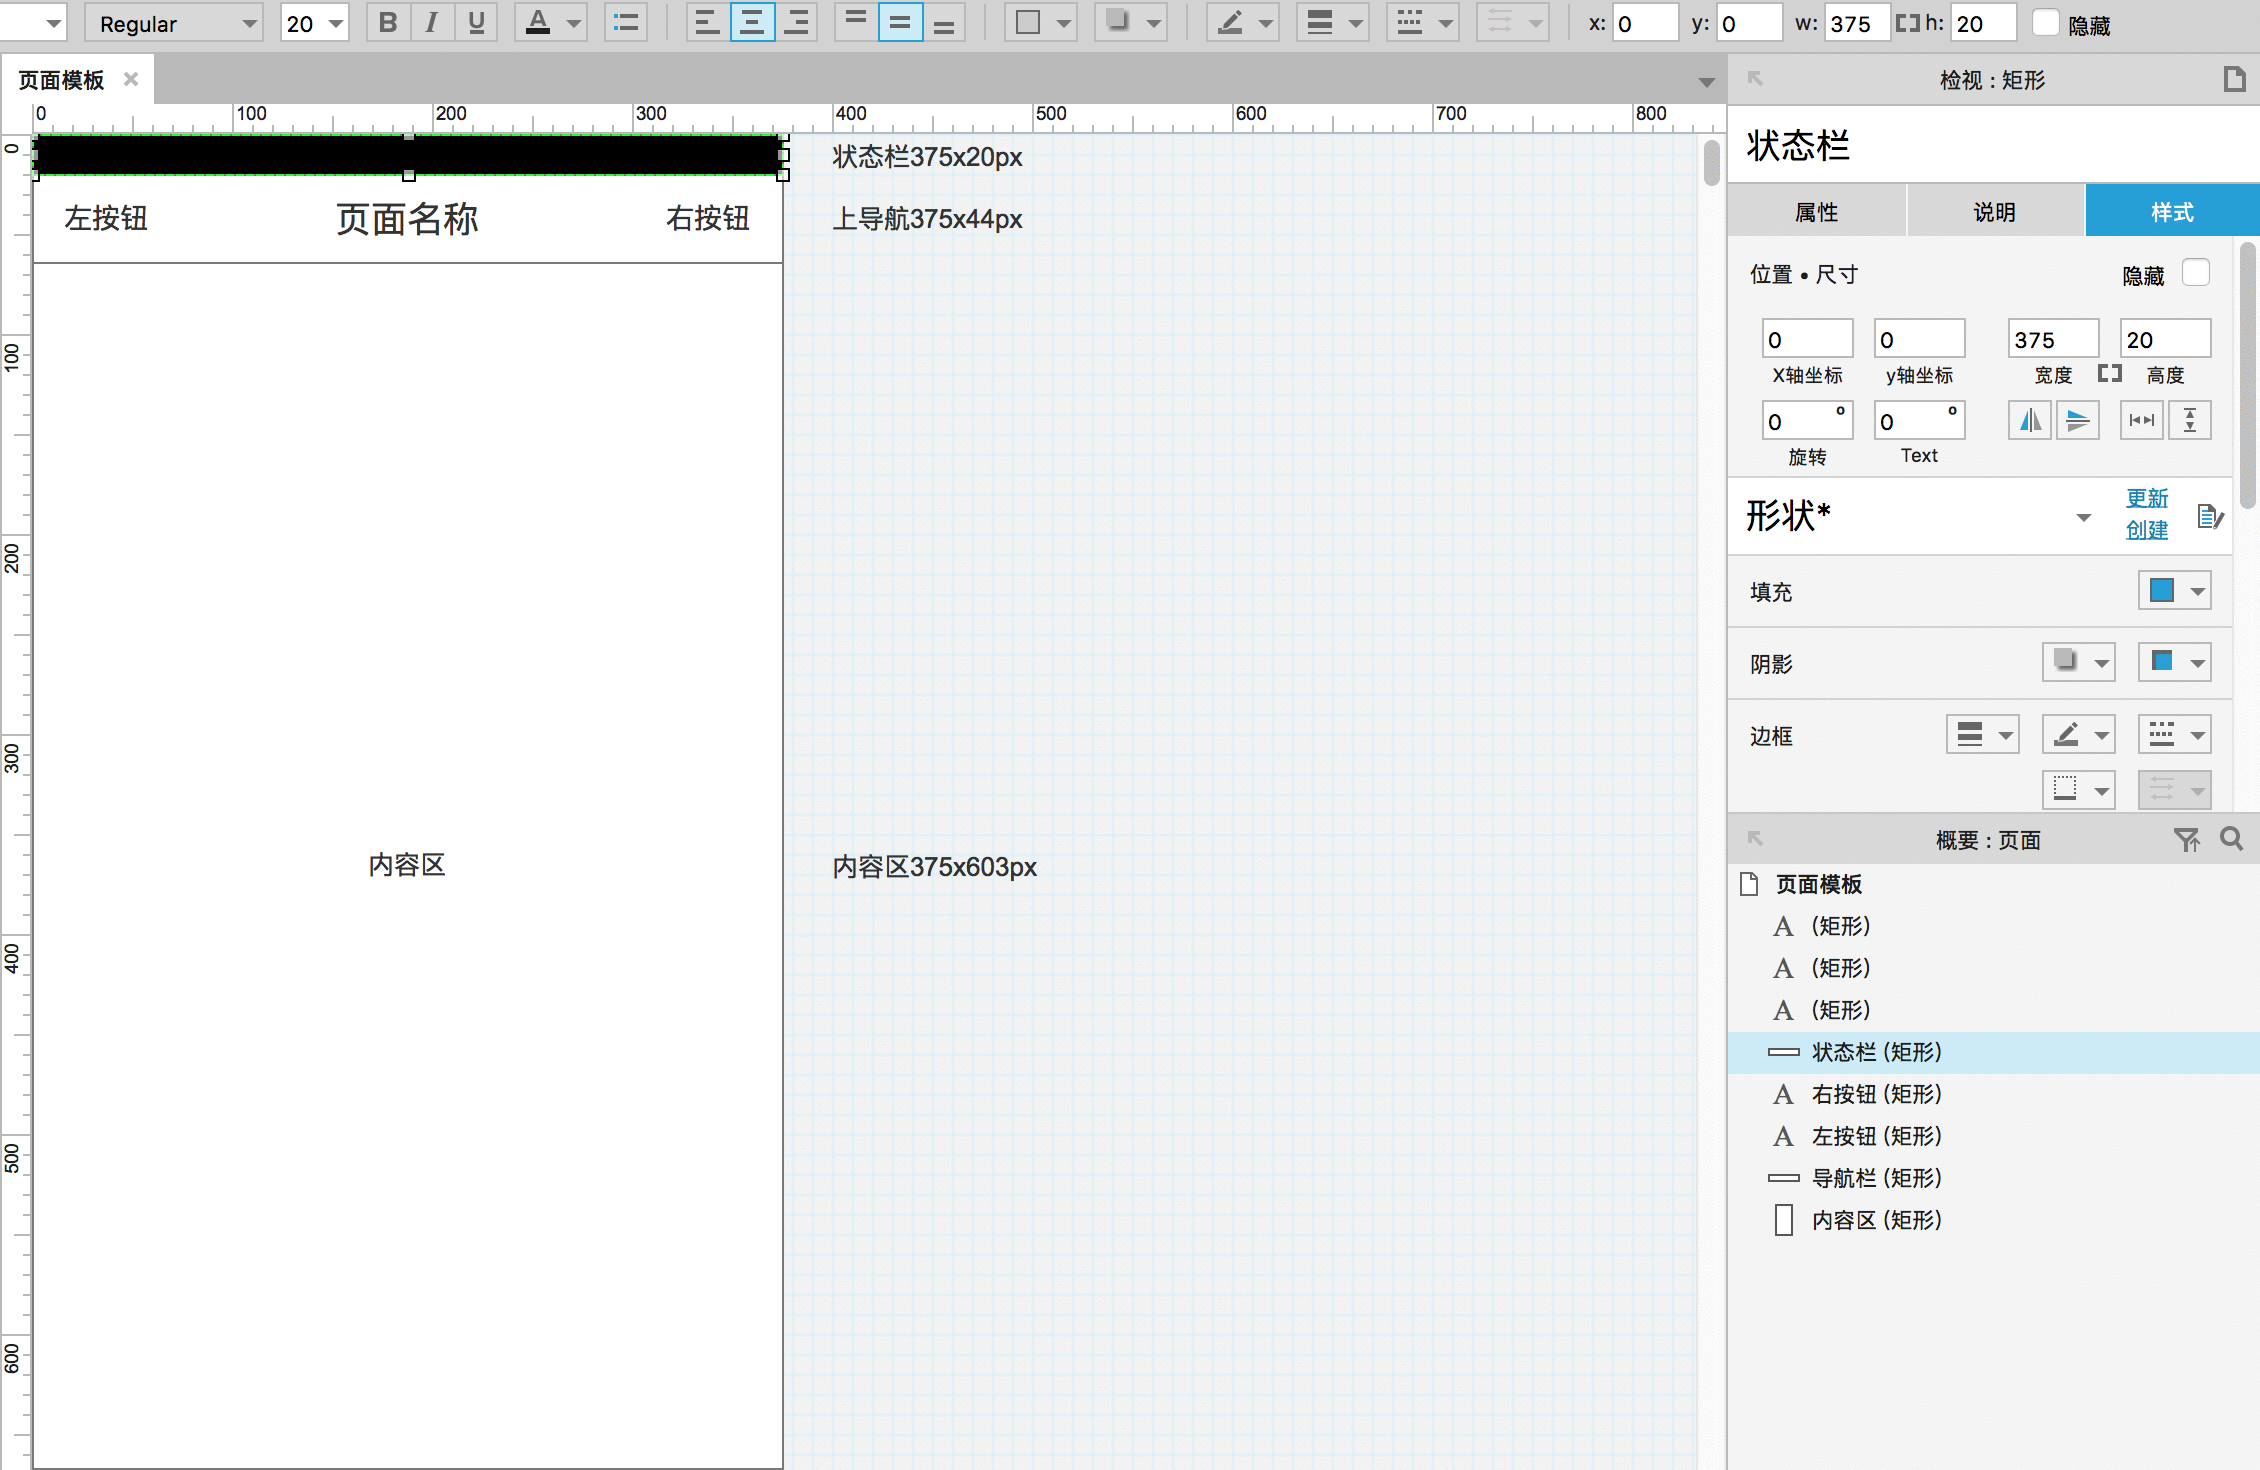The width and height of the screenshot is (2260, 1470).
Task: Pop out the 检视 panel arrow icon
Action: click(1755, 79)
